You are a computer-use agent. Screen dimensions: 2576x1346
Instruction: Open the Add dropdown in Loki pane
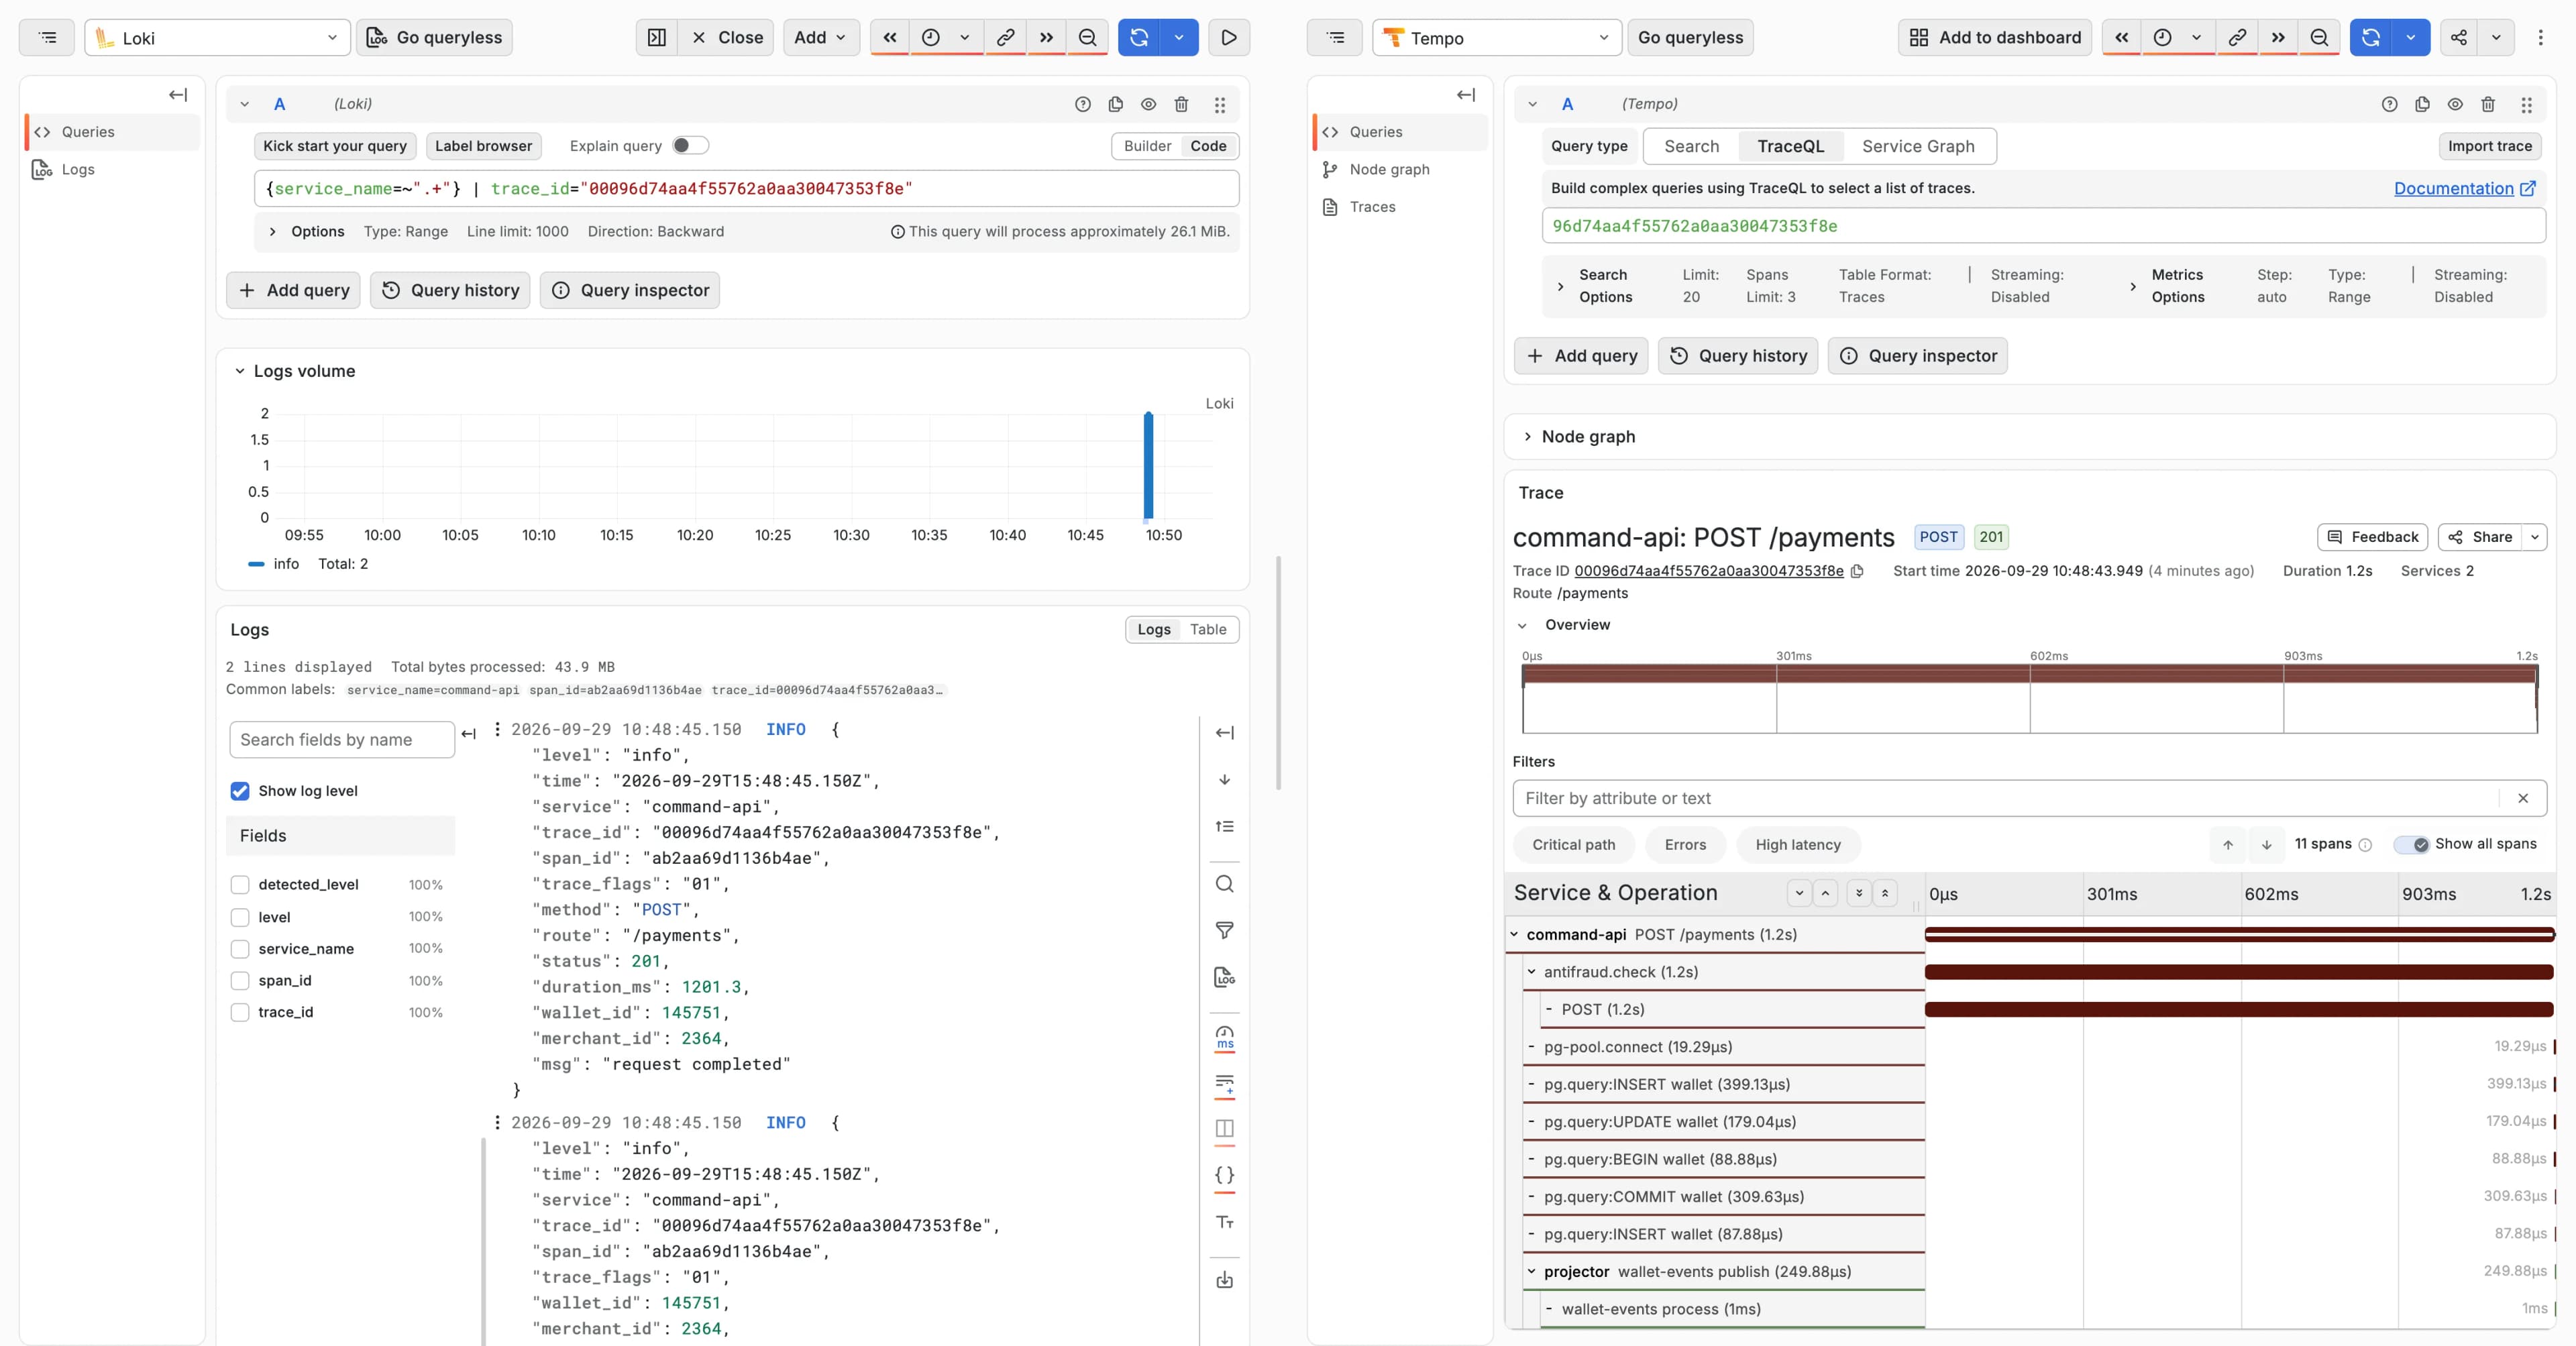(821, 37)
